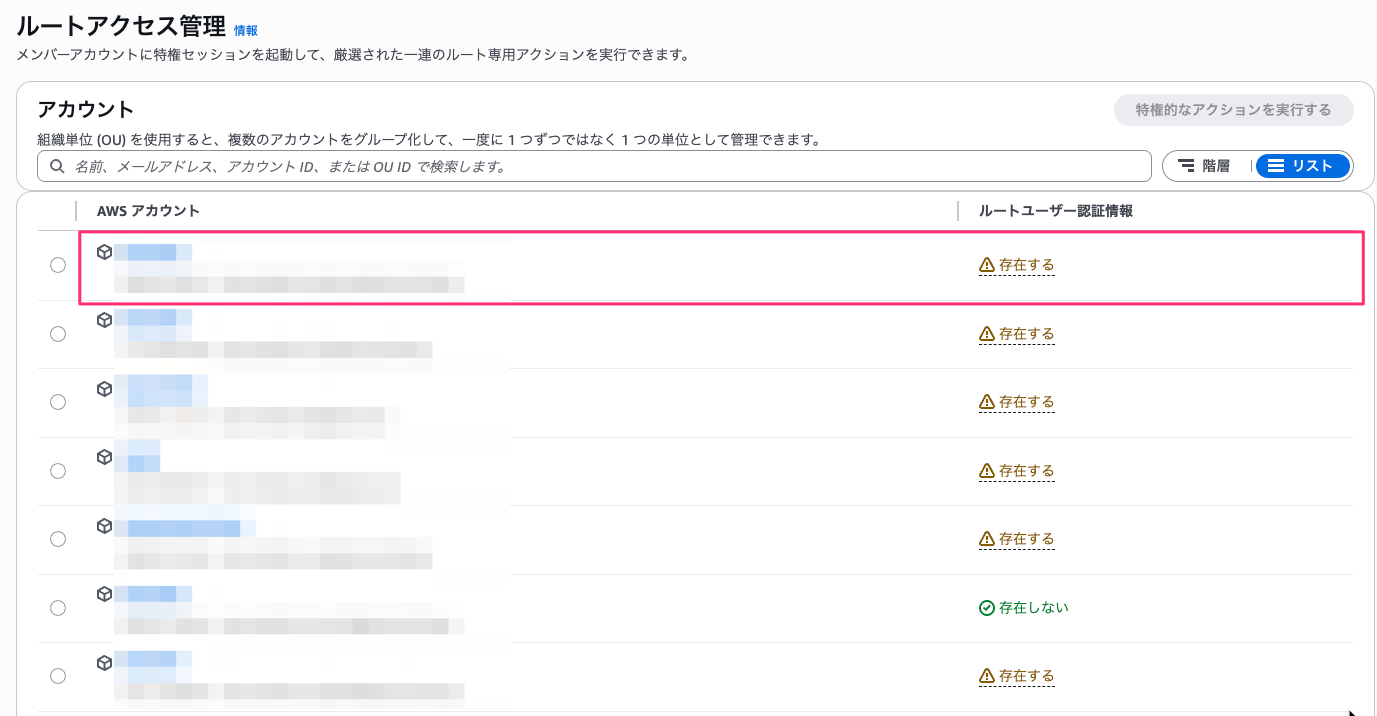Image resolution: width=1377 pixels, height=716 pixels.
Task: Select the radio button for the 存在しない account
Action: [58, 608]
